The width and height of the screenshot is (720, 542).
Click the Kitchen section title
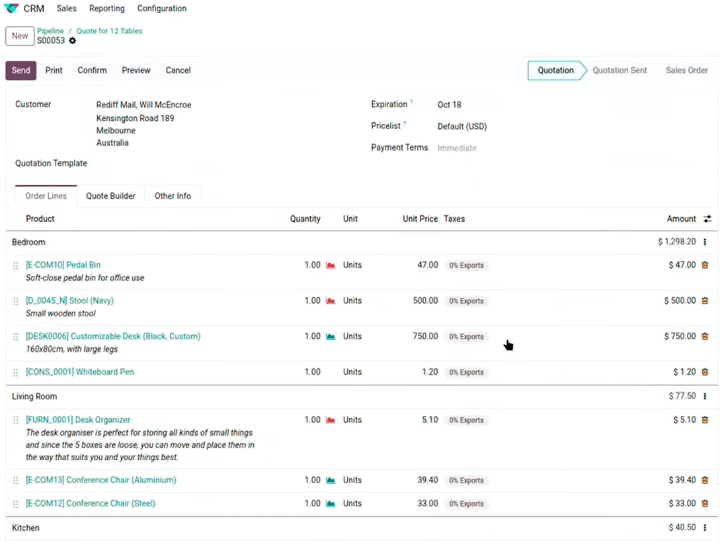click(x=26, y=528)
